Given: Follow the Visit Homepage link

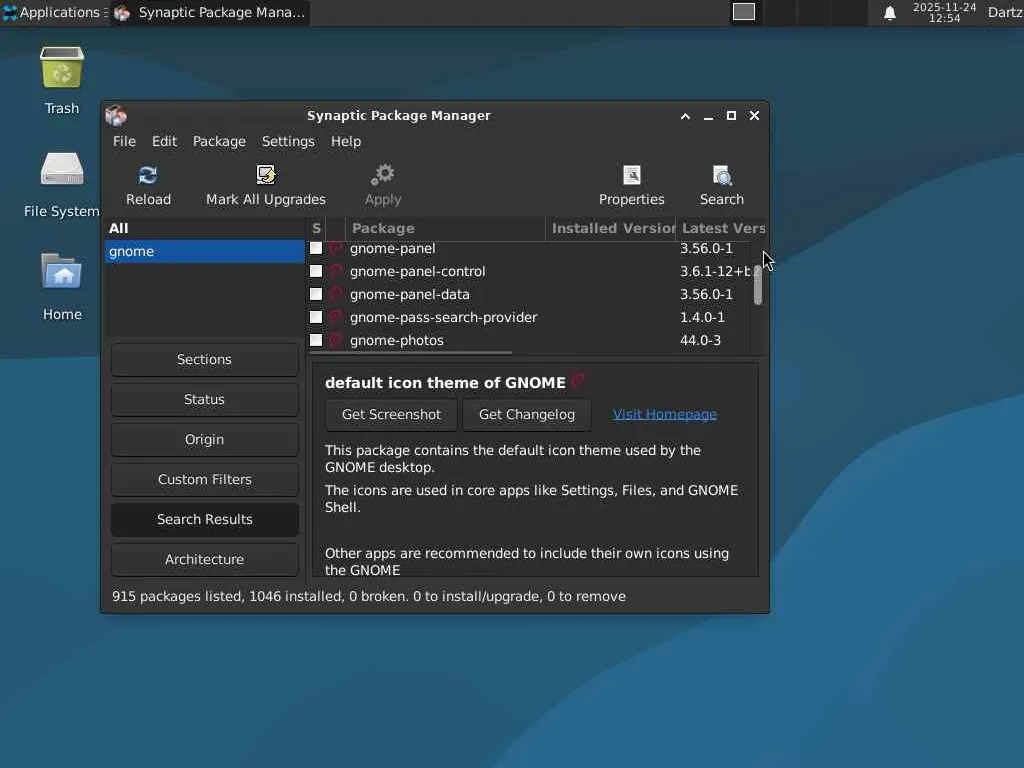Looking at the screenshot, I should coord(664,414).
